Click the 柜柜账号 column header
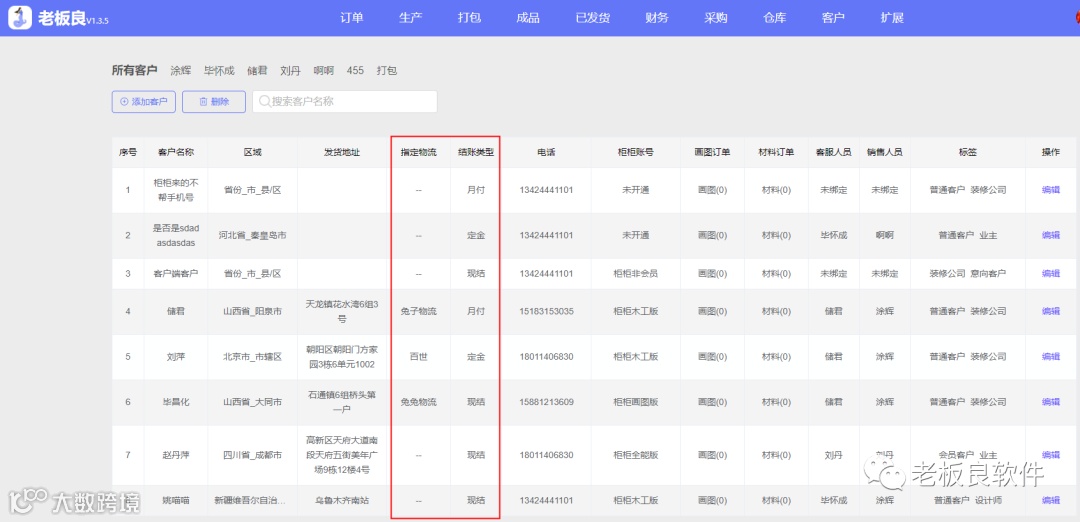 [x=635, y=153]
